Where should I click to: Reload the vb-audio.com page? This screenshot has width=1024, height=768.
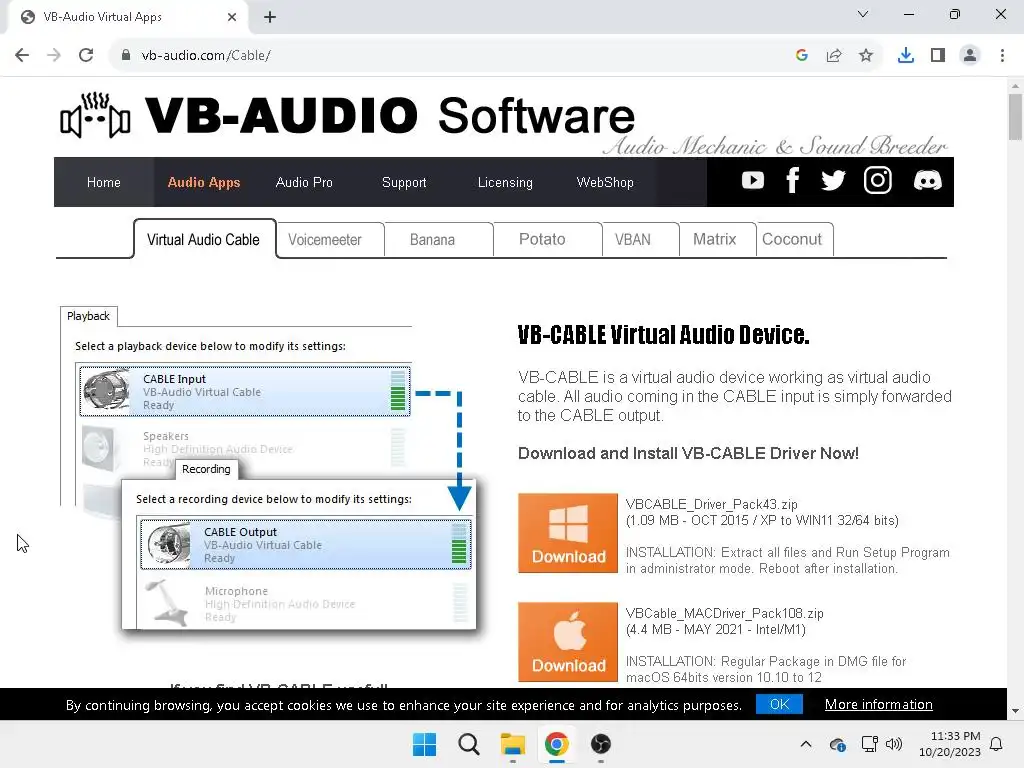point(86,55)
